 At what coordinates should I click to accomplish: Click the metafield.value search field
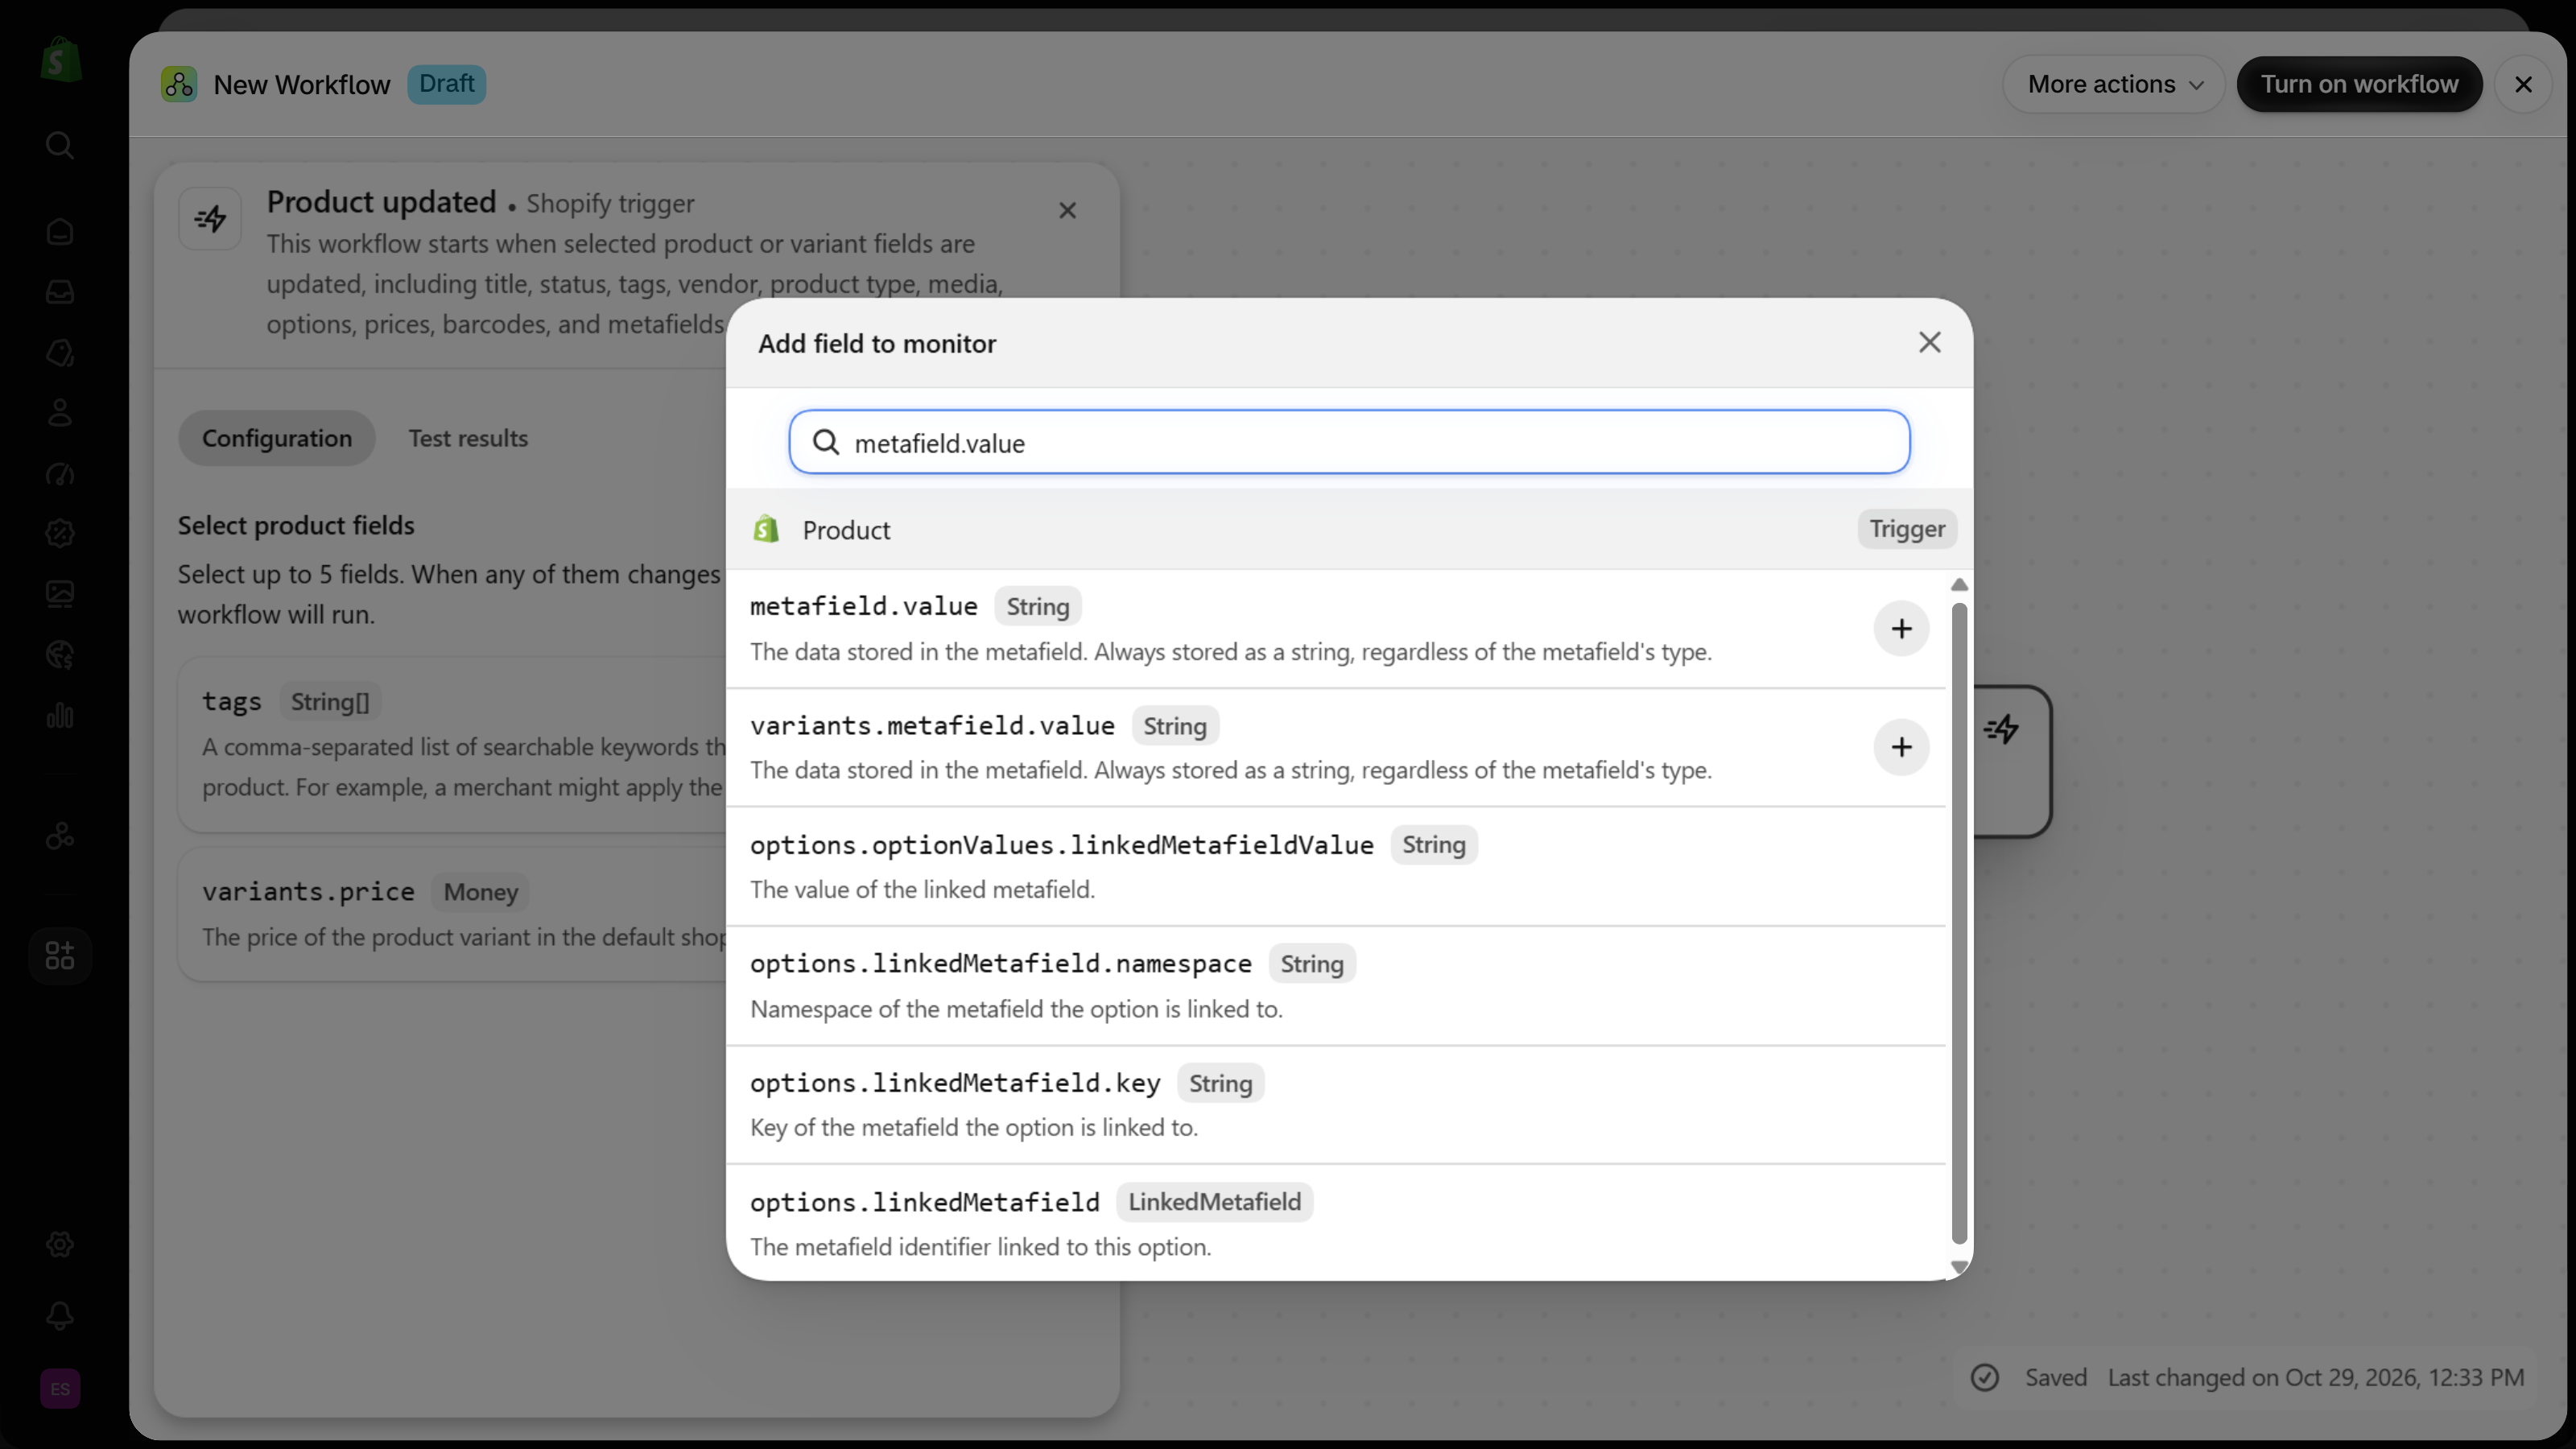[x=1349, y=442]
